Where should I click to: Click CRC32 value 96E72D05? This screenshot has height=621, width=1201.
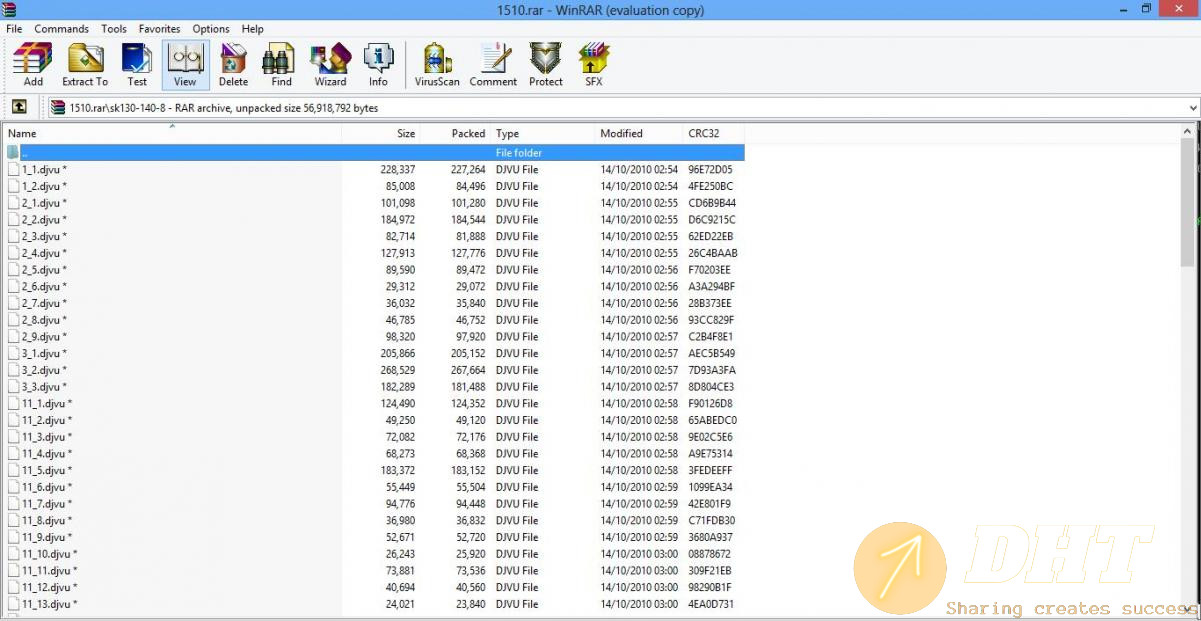710,170
